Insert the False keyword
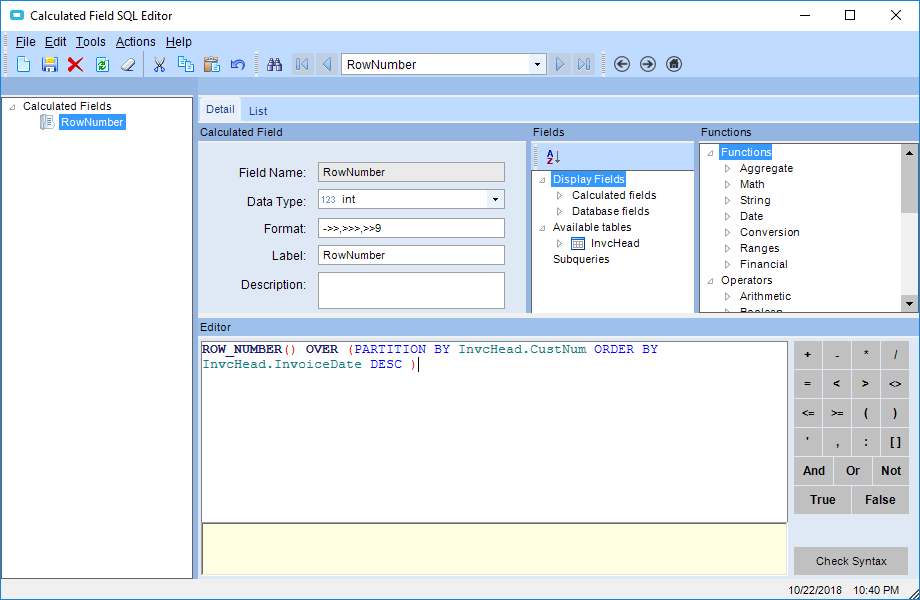 tap(880, 500)
